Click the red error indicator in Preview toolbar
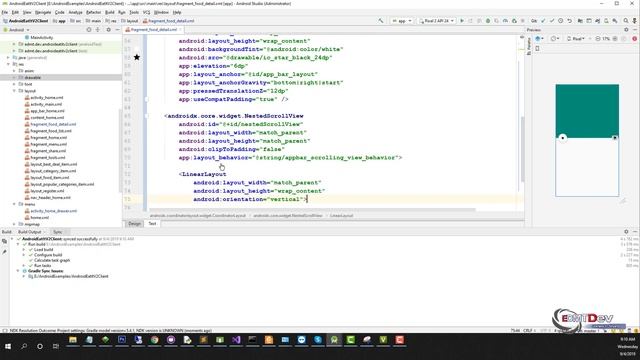The height and width of the screenshot is (360, 640). (634, 39)
